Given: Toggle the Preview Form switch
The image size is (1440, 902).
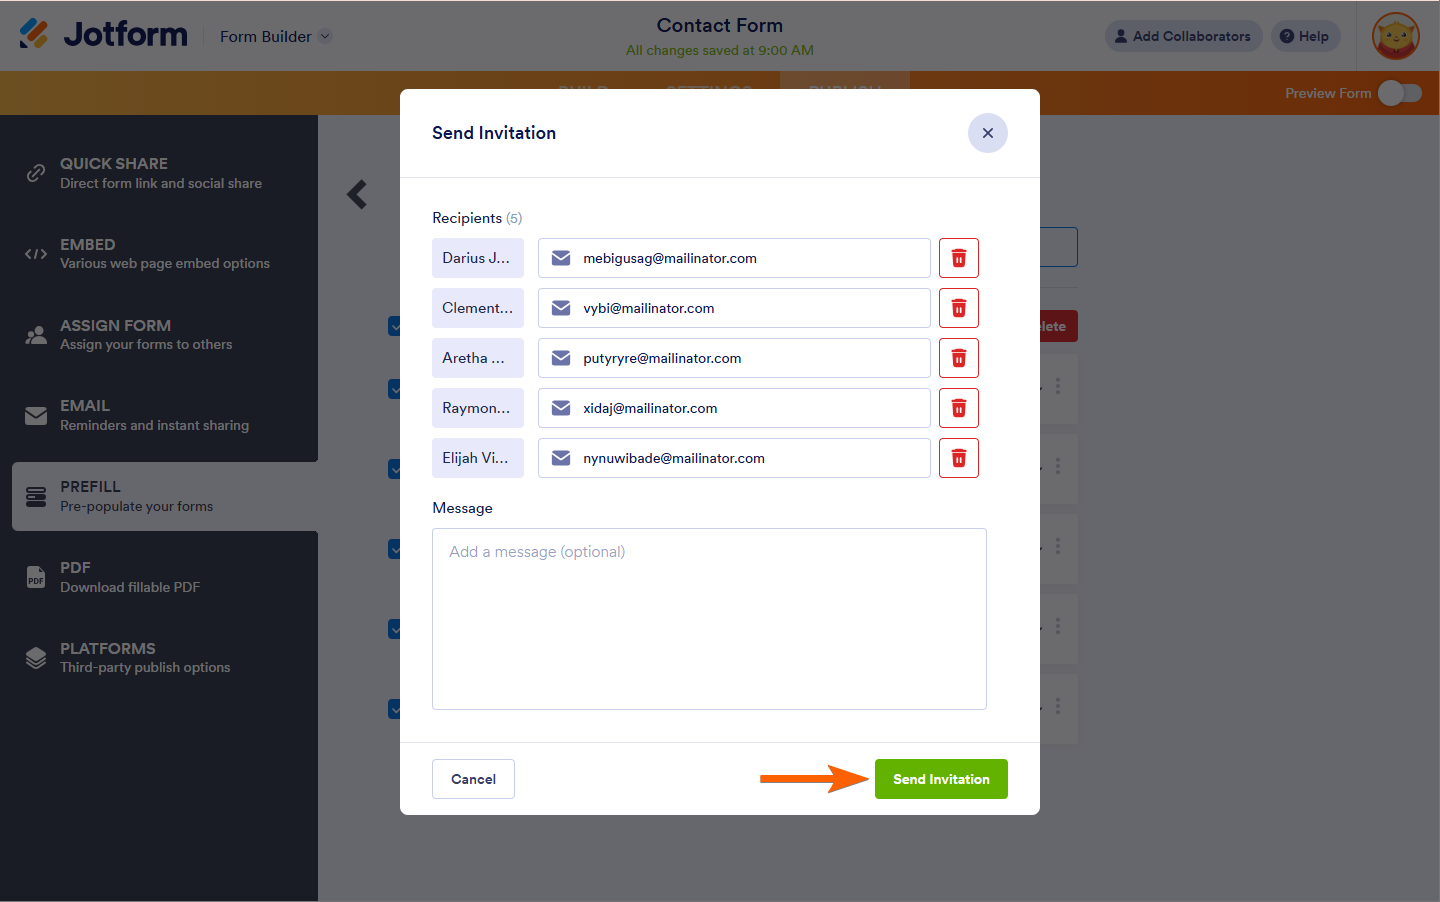Looking at the screenshot, I should pos(1399,93).
